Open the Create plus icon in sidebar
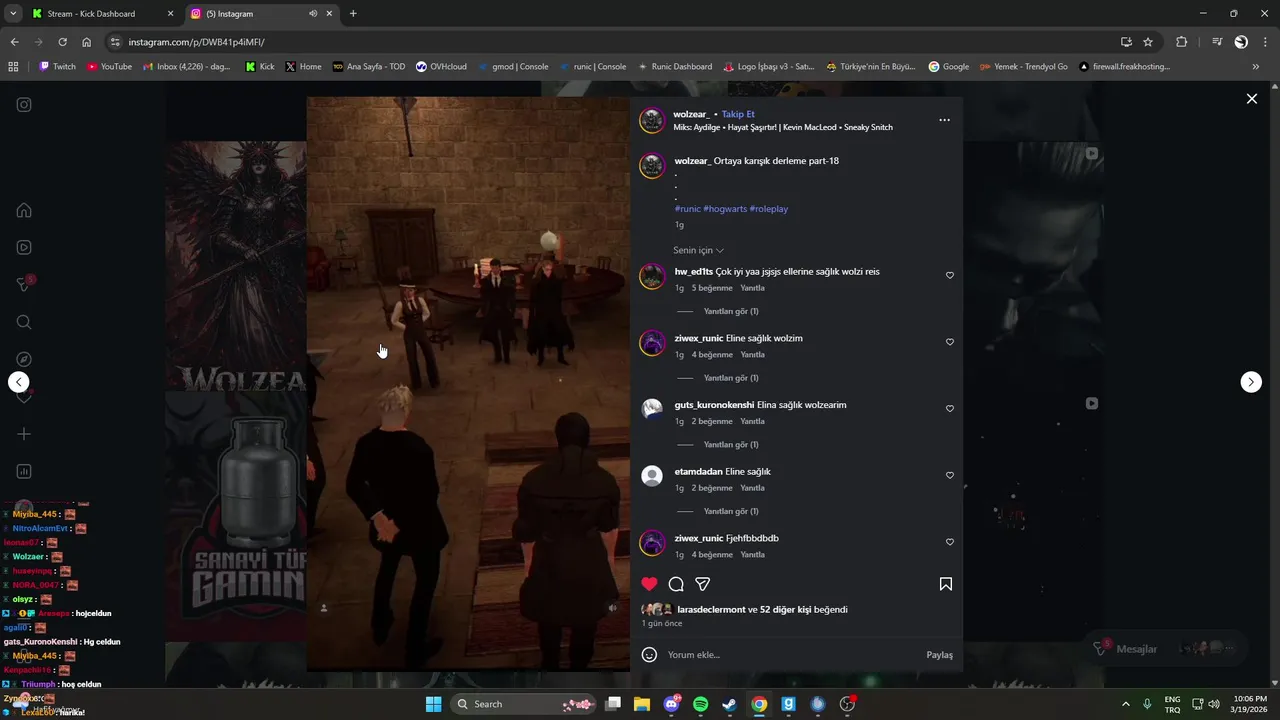The width and height of the screenshot is (1280, 720). [x=24, y=434]
